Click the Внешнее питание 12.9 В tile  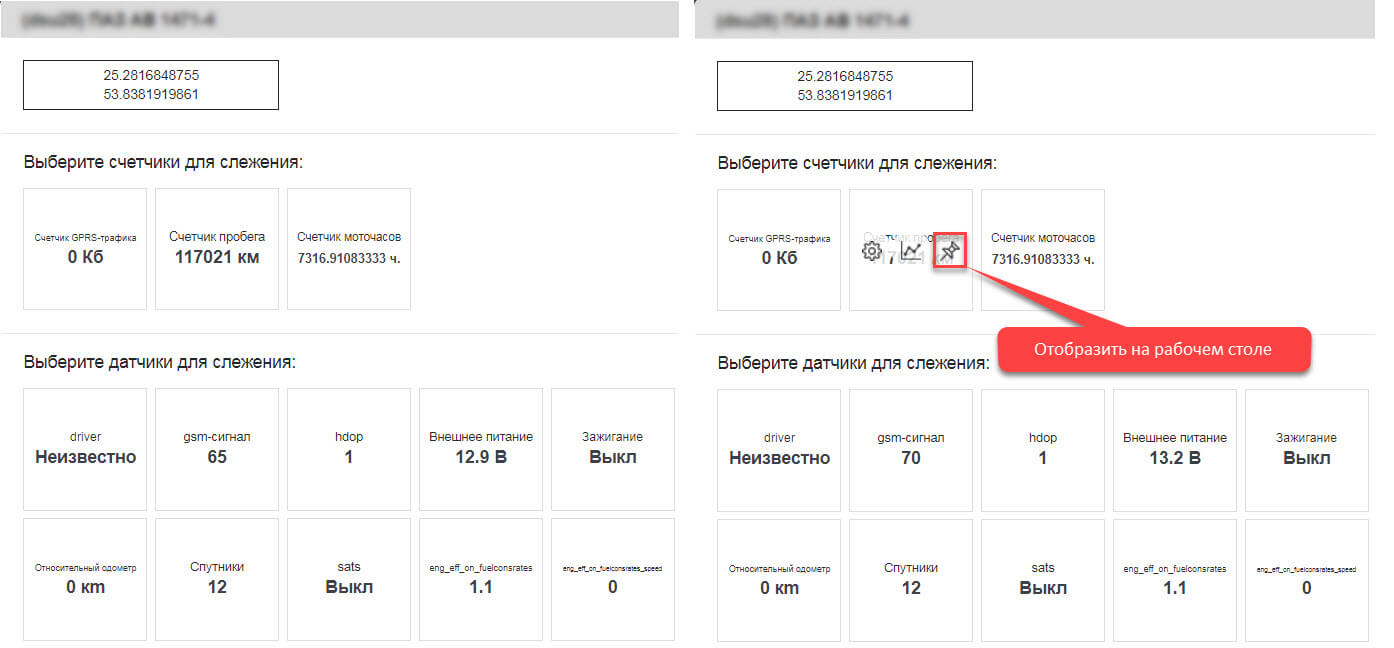pyautogui.click(x=481, y=448)
